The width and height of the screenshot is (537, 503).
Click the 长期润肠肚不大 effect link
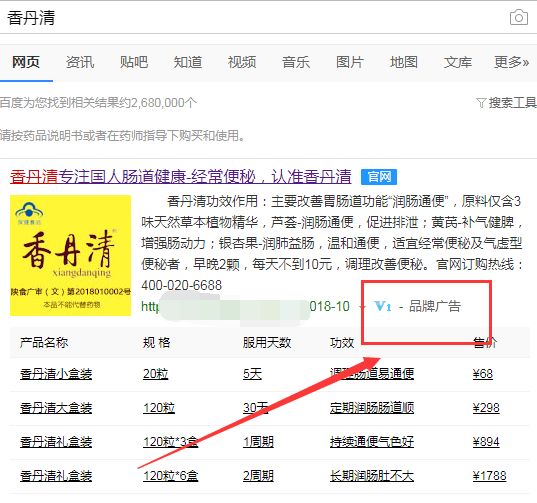pos(372,475)
